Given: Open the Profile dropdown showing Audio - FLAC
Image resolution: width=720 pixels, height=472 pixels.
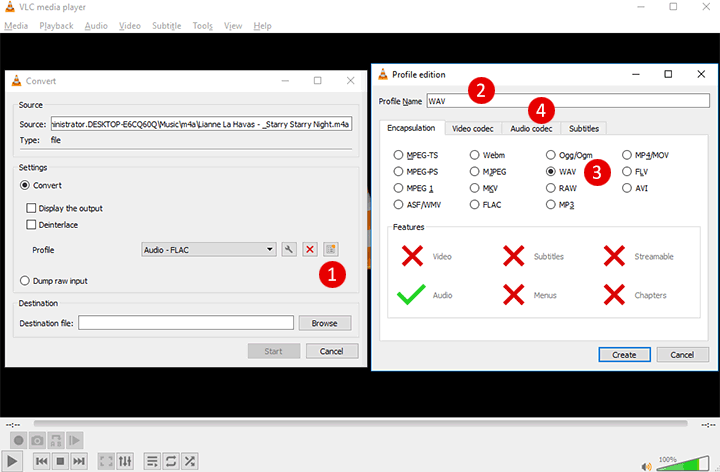Looking at the screenshot, I should coord(209,249).
